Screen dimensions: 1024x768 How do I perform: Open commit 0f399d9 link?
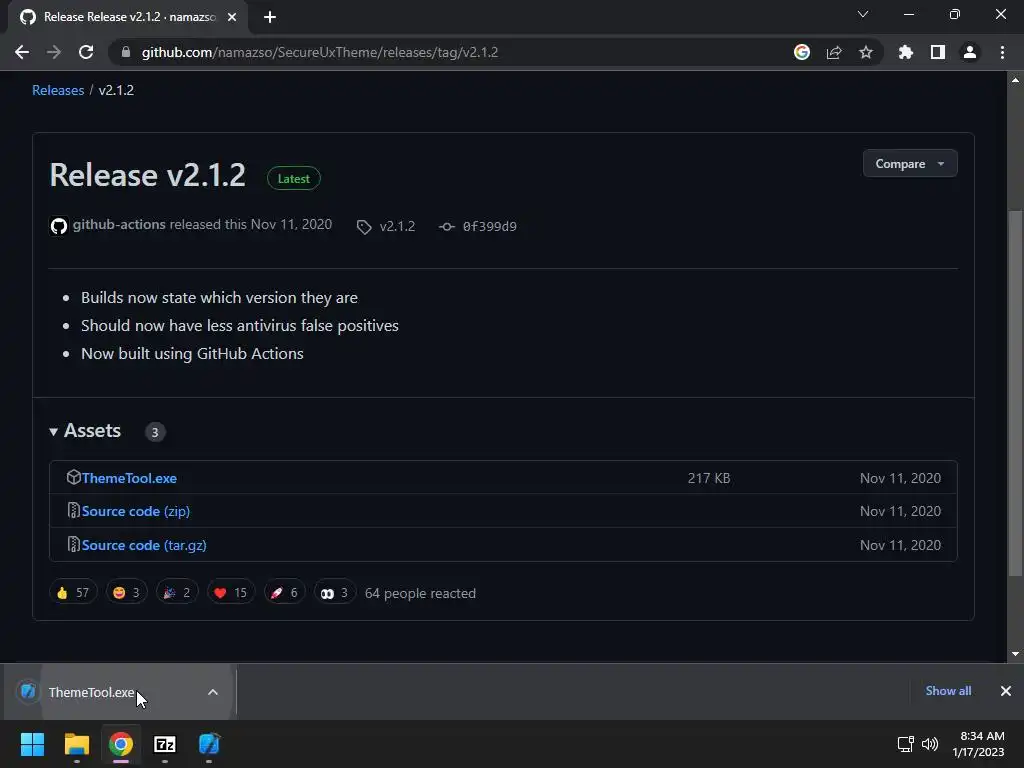point(478,226)
